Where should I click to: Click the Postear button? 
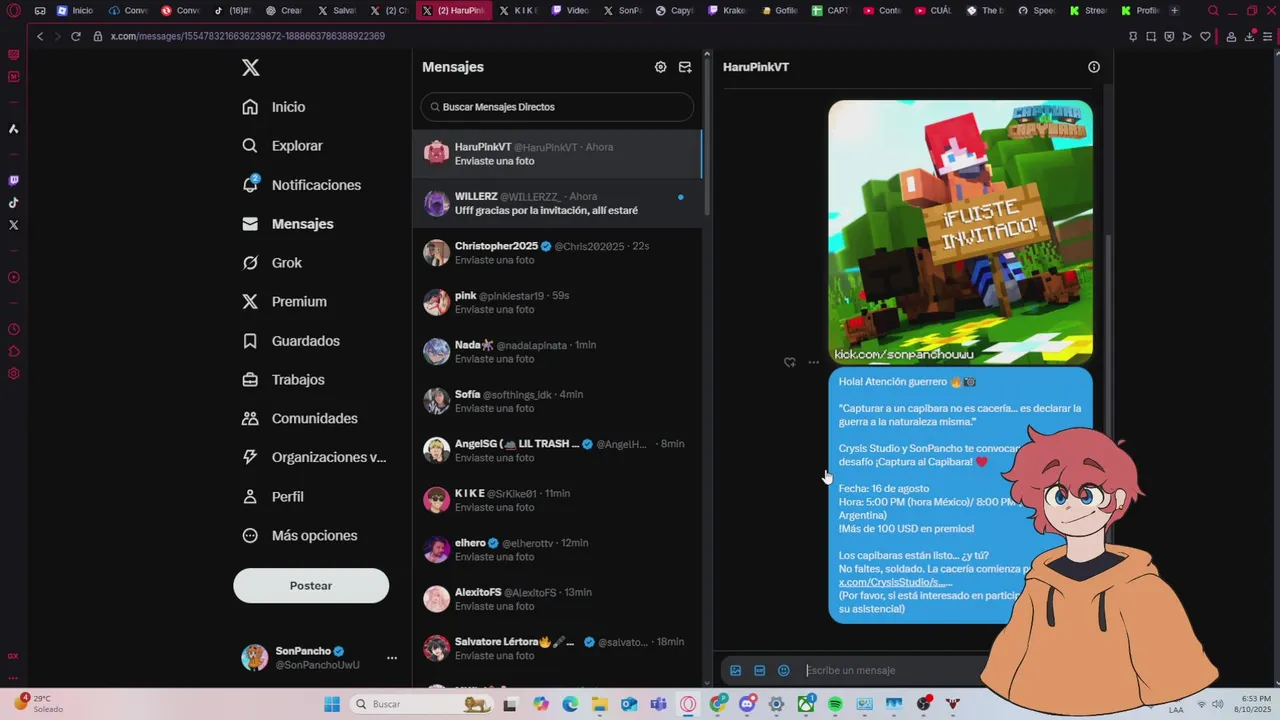point(311,586)
